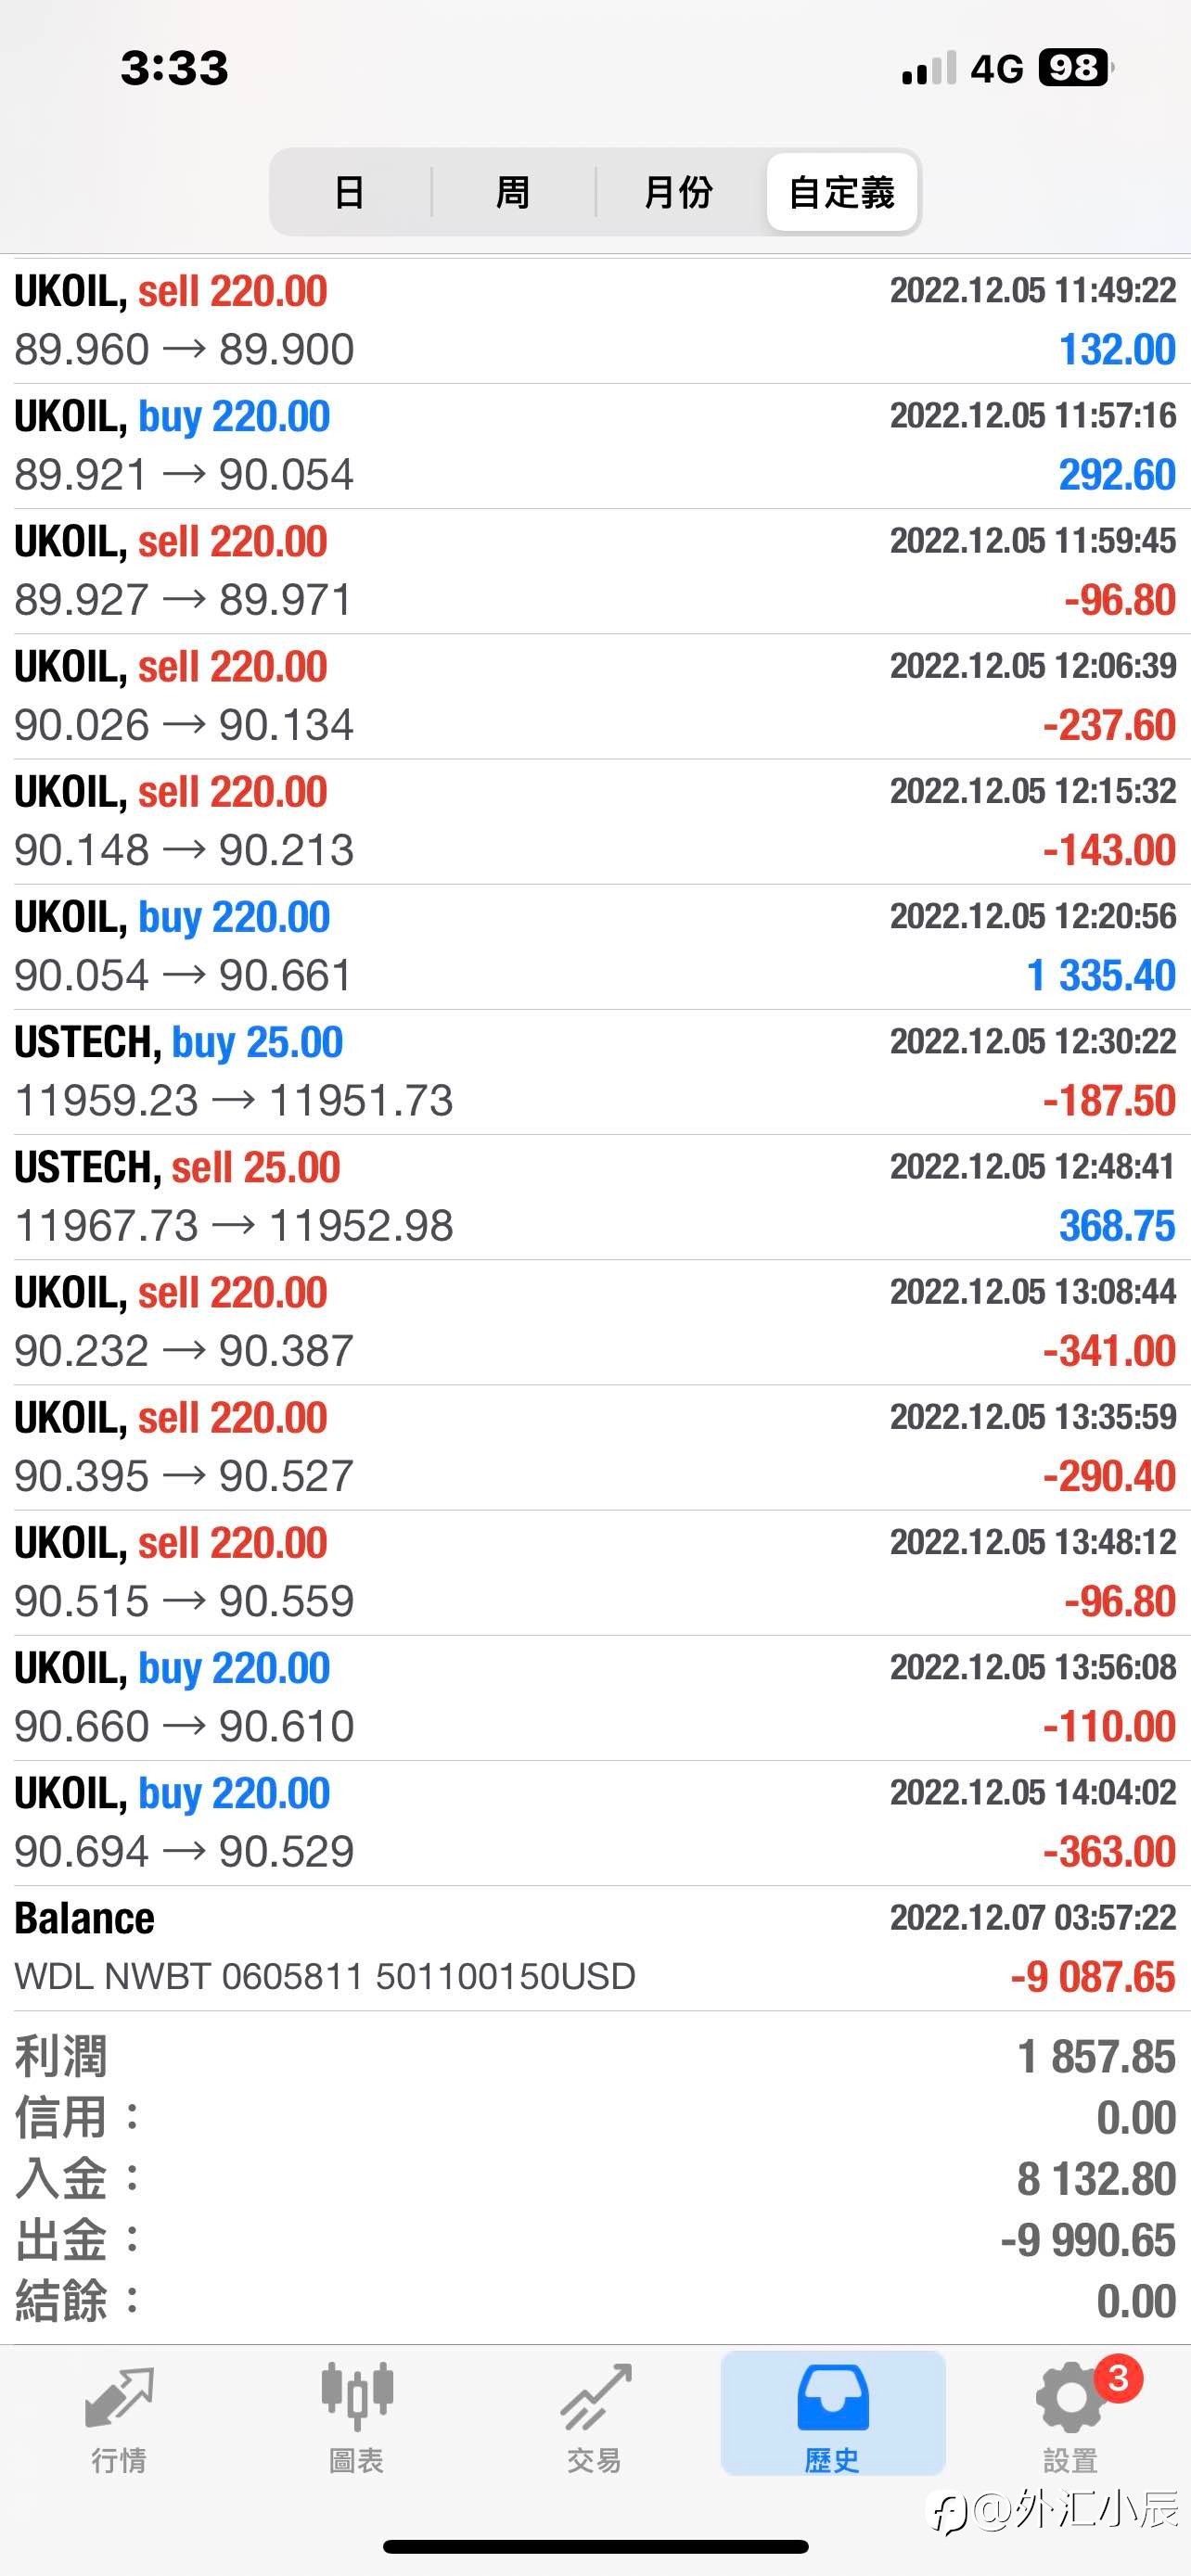1191x2576 pixels.
Task: Open the 圖表 chart tab icon
Action: pyautogui.click(x=357, y=2396)
